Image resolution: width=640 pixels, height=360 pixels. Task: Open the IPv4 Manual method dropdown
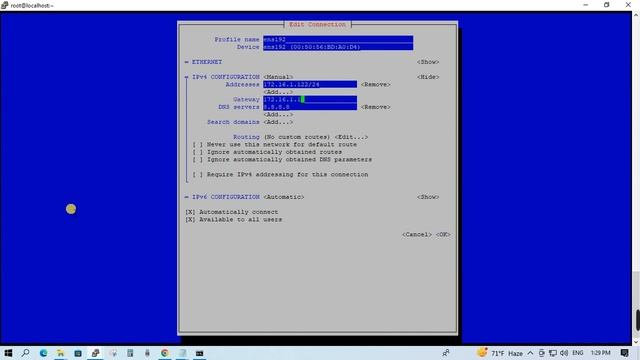(x=278, y=77)
